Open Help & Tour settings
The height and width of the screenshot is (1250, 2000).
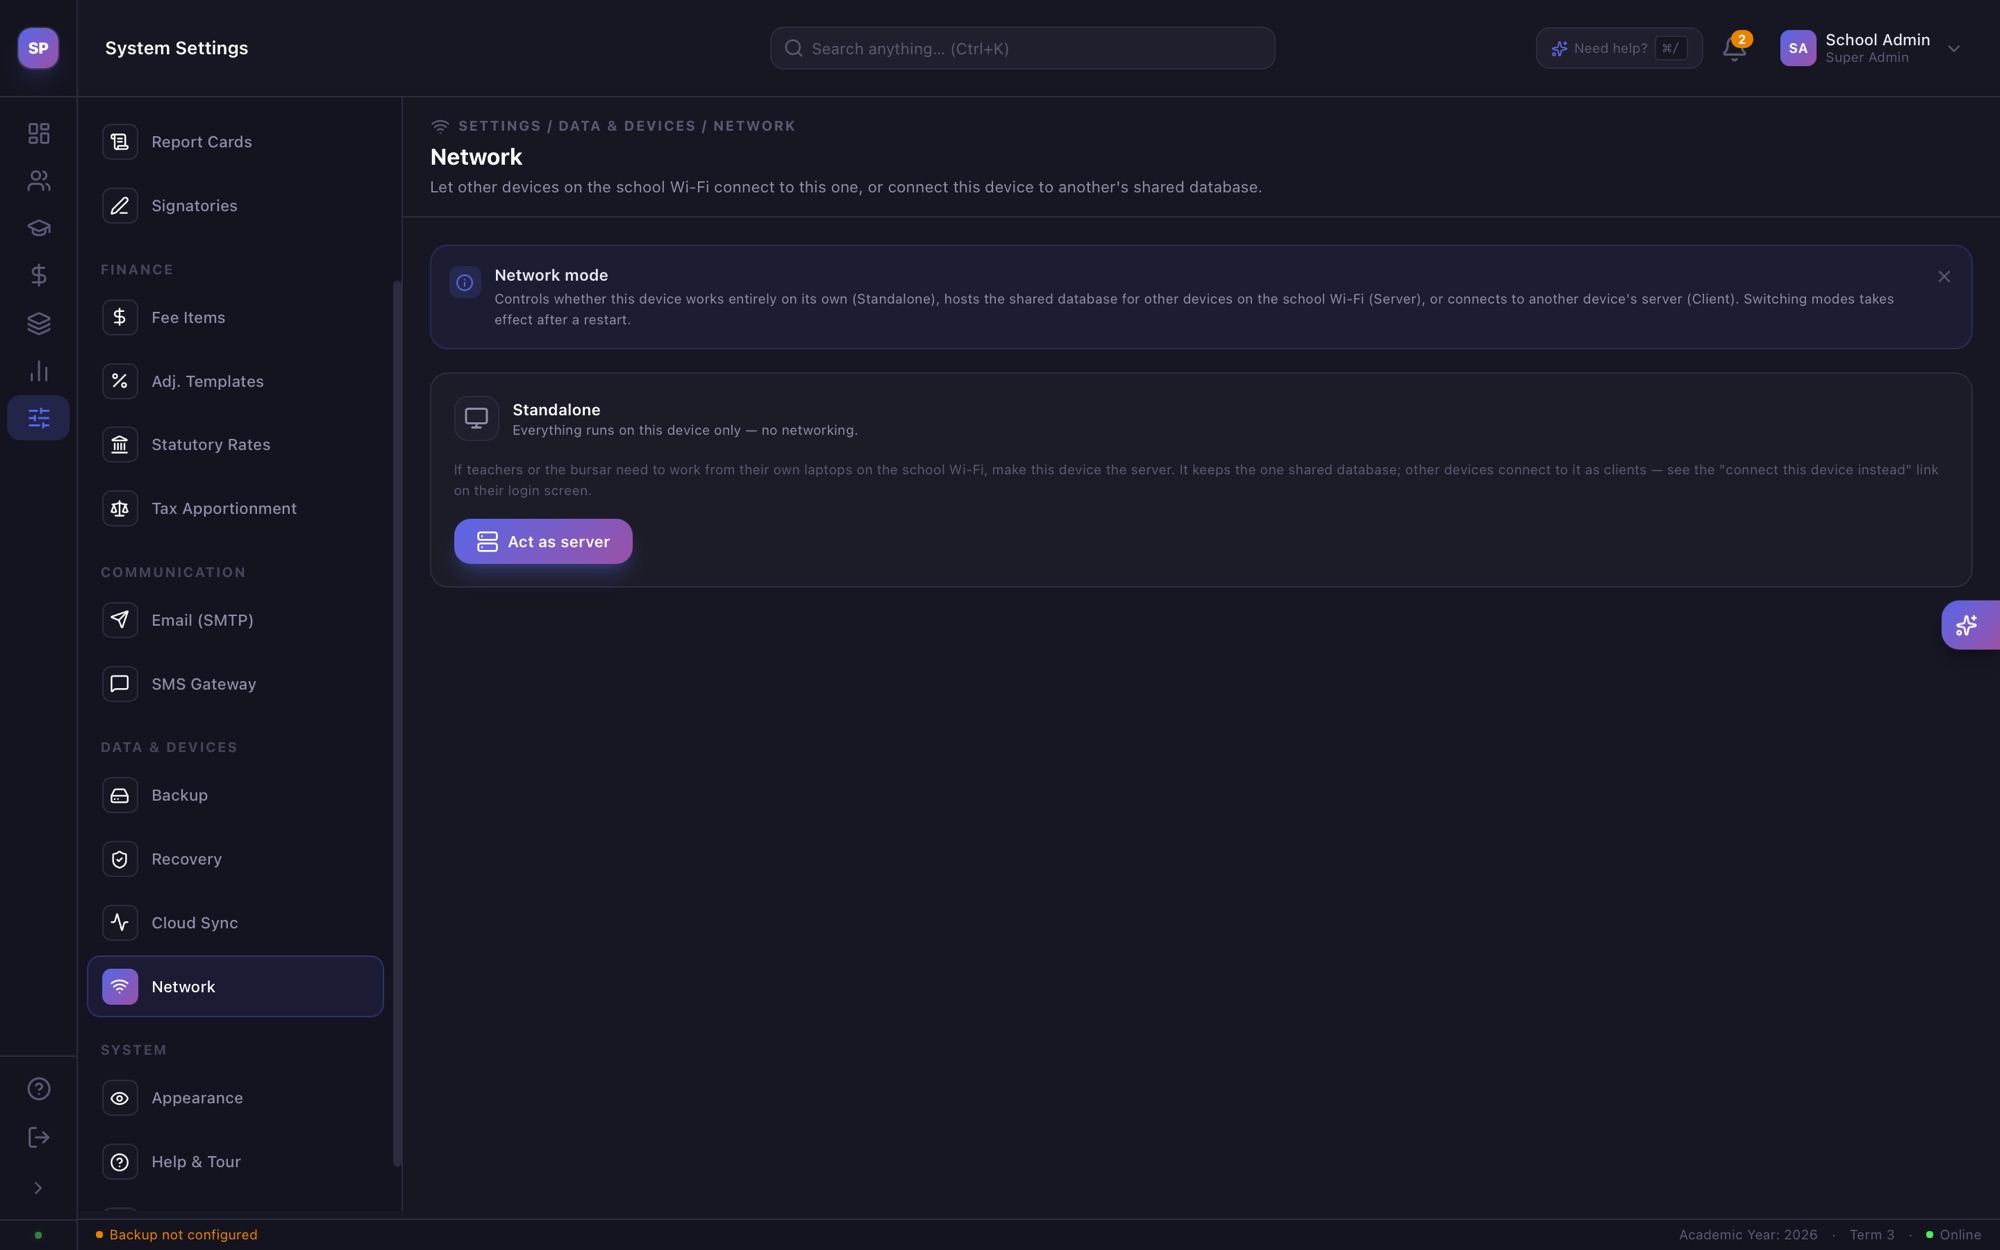(x=235, y=1162)
